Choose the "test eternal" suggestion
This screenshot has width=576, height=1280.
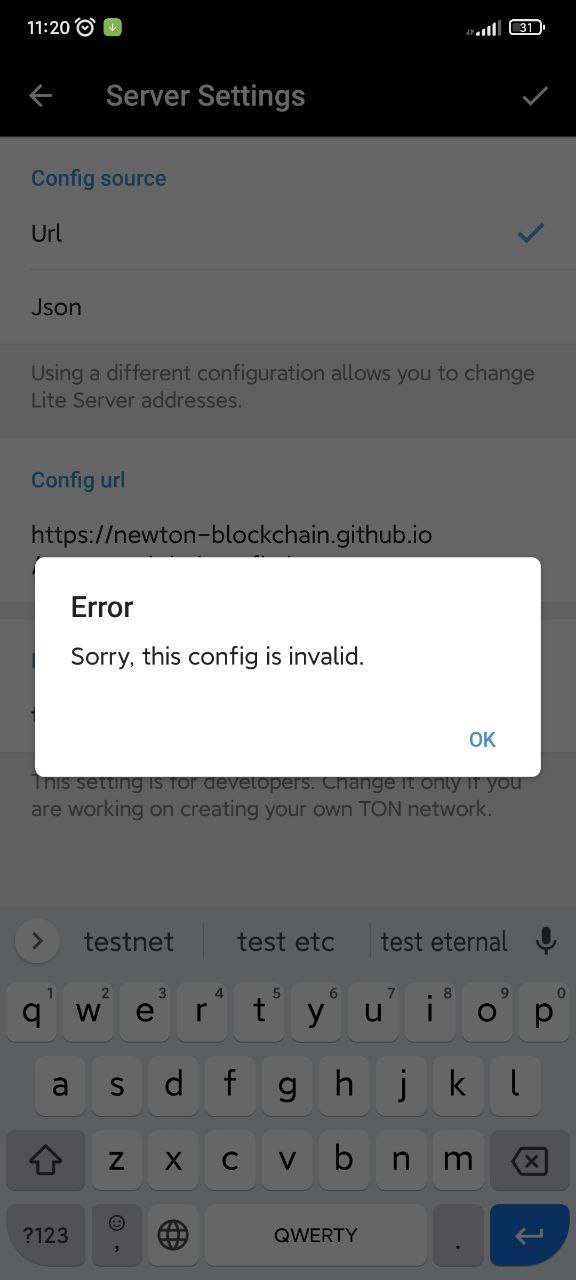444,941
